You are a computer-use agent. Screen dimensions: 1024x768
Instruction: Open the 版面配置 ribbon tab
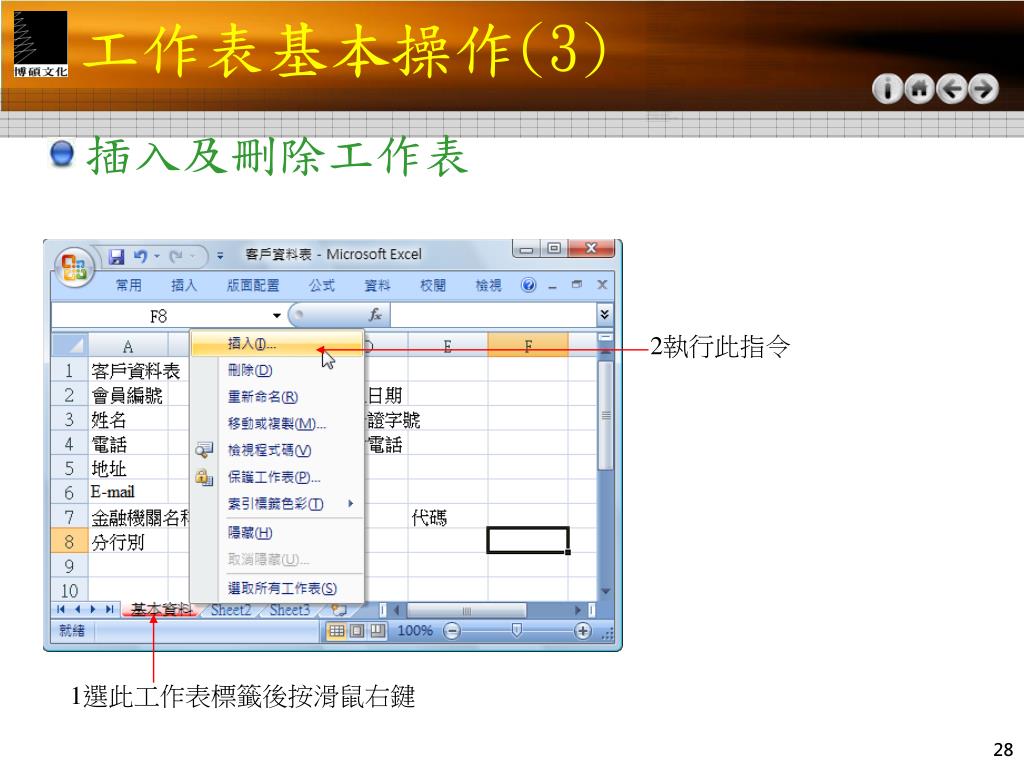coord(253,285)
